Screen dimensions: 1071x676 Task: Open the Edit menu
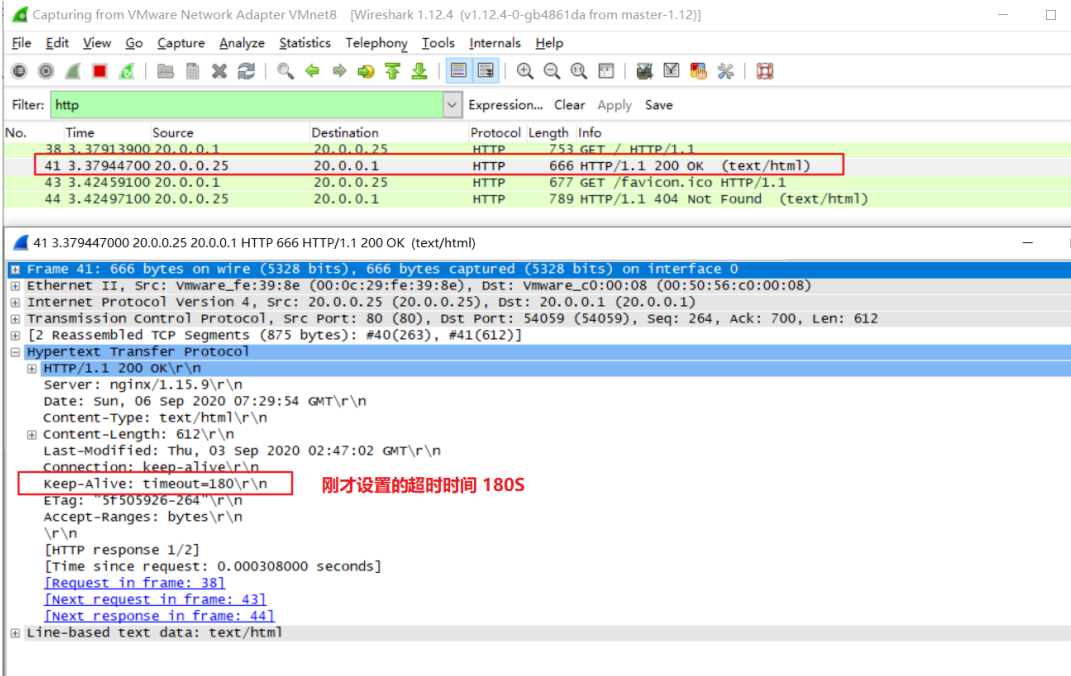pos(57,43)
